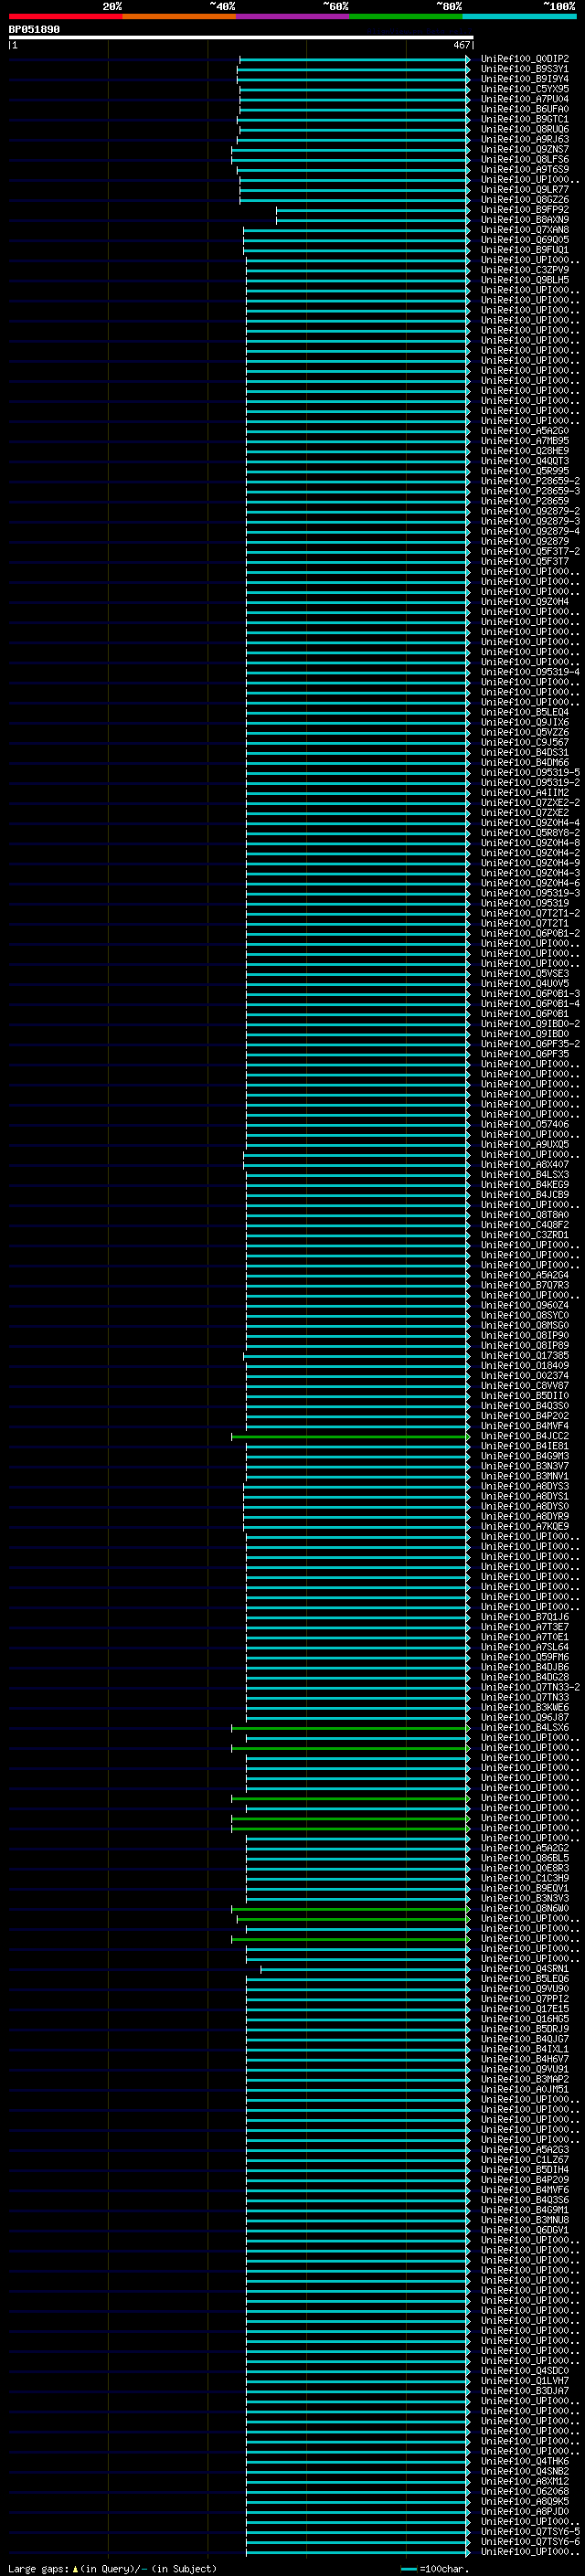585x2576 pixels.
Task: Select hit label UniRef100_C1LZ67
Action: (525, 2159)
